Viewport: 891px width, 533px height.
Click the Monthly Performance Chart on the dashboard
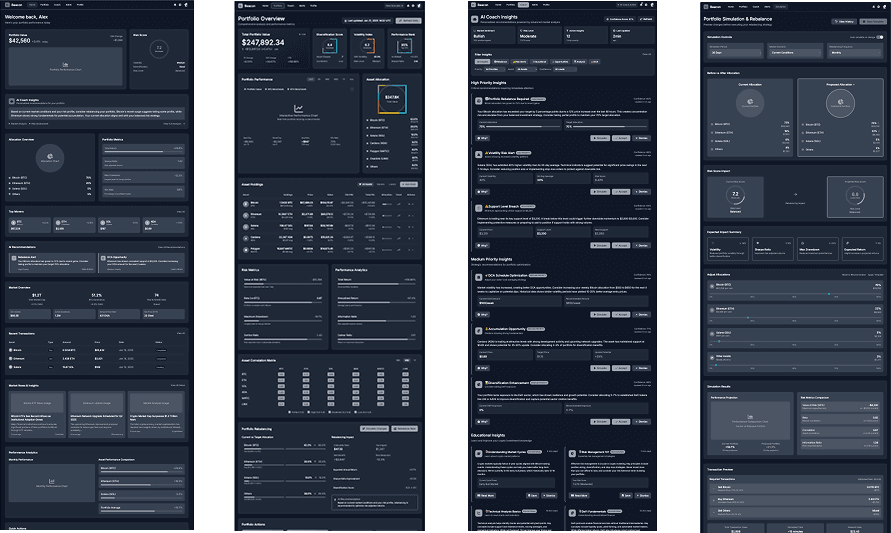pyautogui.click(x=52, y=482)
